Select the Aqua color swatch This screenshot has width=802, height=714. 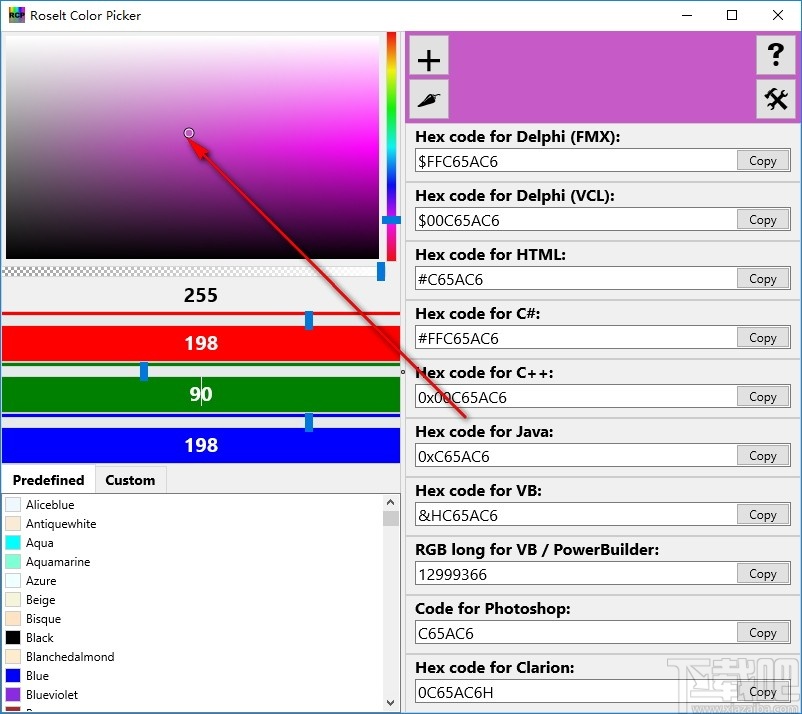11,542
